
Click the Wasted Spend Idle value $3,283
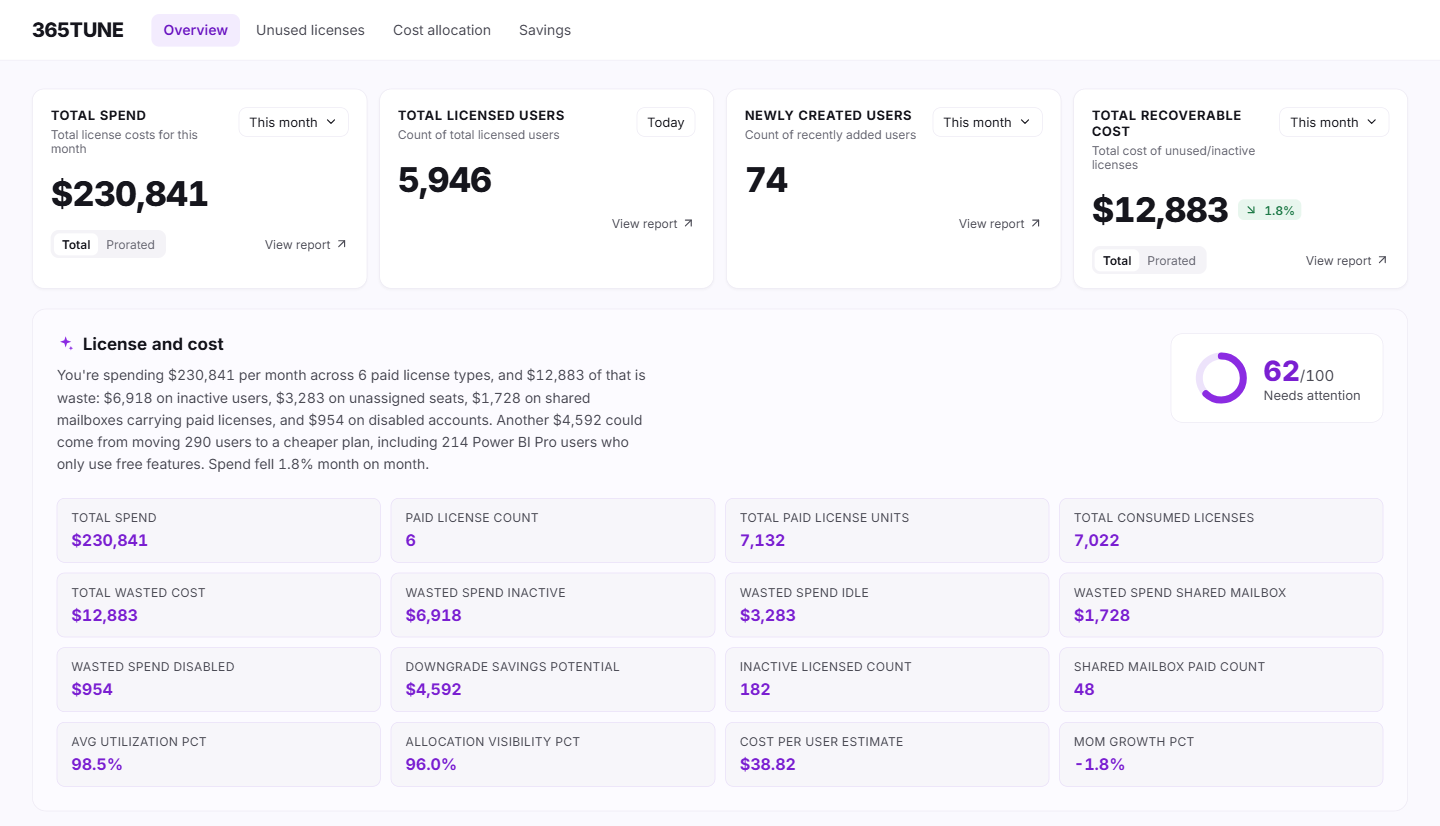768,615
